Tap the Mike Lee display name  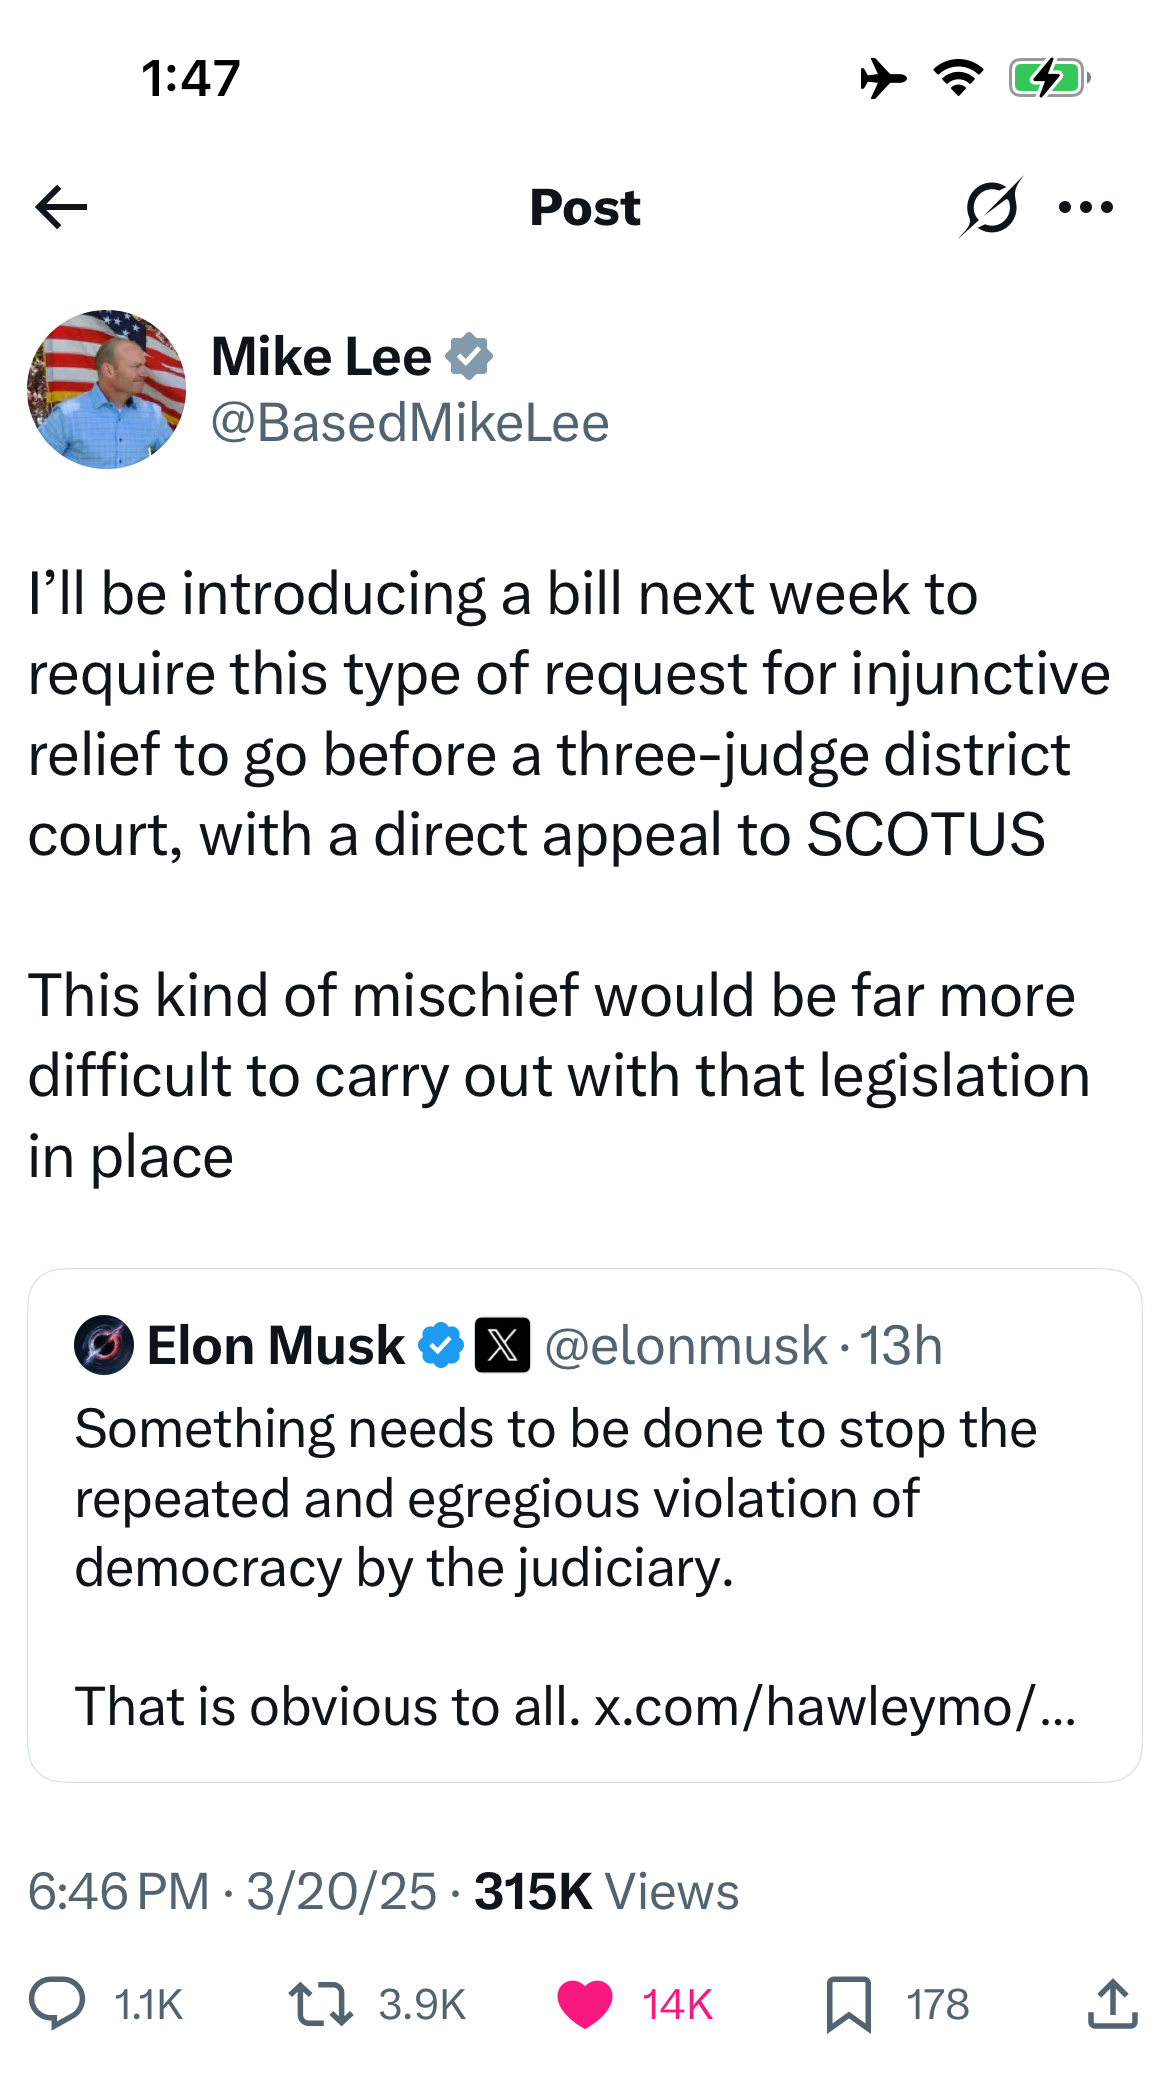click(321, 357)
